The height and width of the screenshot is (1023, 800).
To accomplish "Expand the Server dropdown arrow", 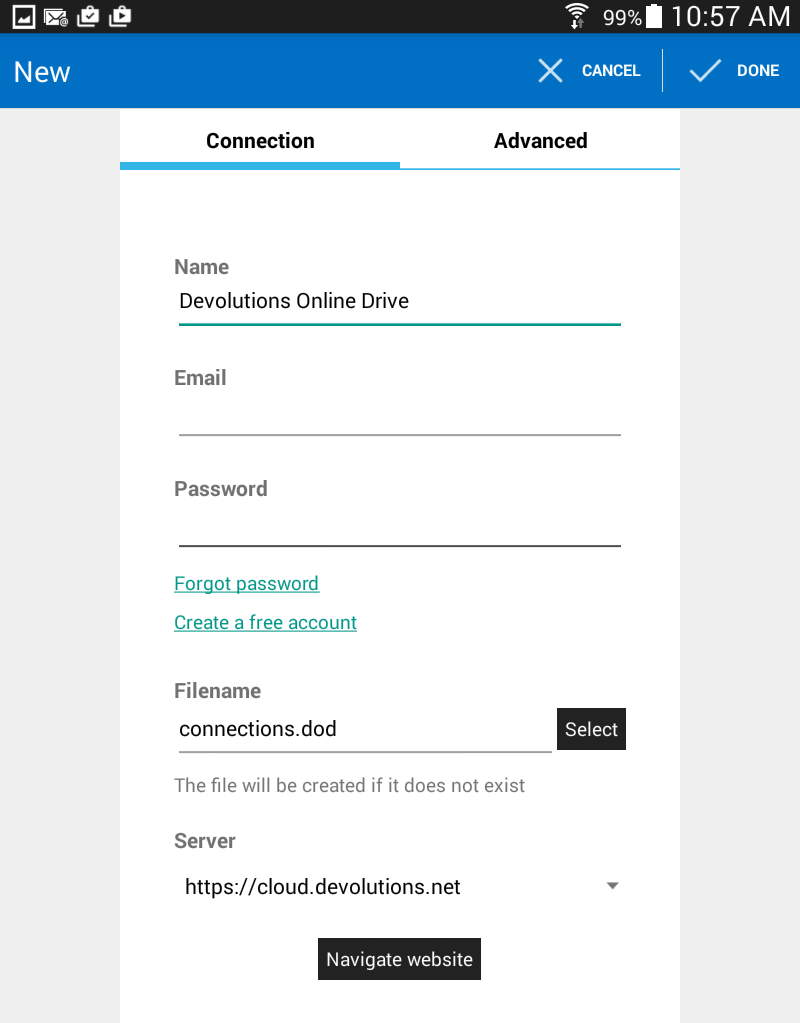I will tap(613, 886).
